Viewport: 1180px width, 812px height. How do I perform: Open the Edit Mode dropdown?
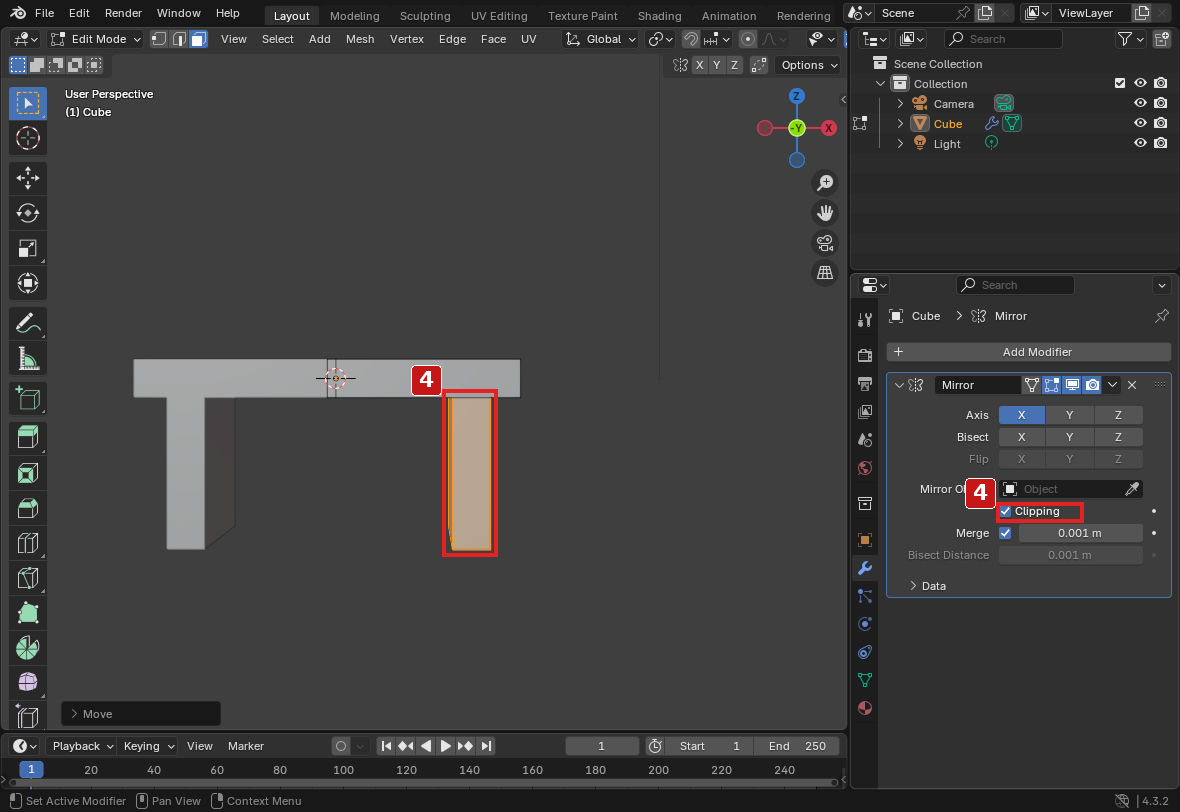point(96,39)
